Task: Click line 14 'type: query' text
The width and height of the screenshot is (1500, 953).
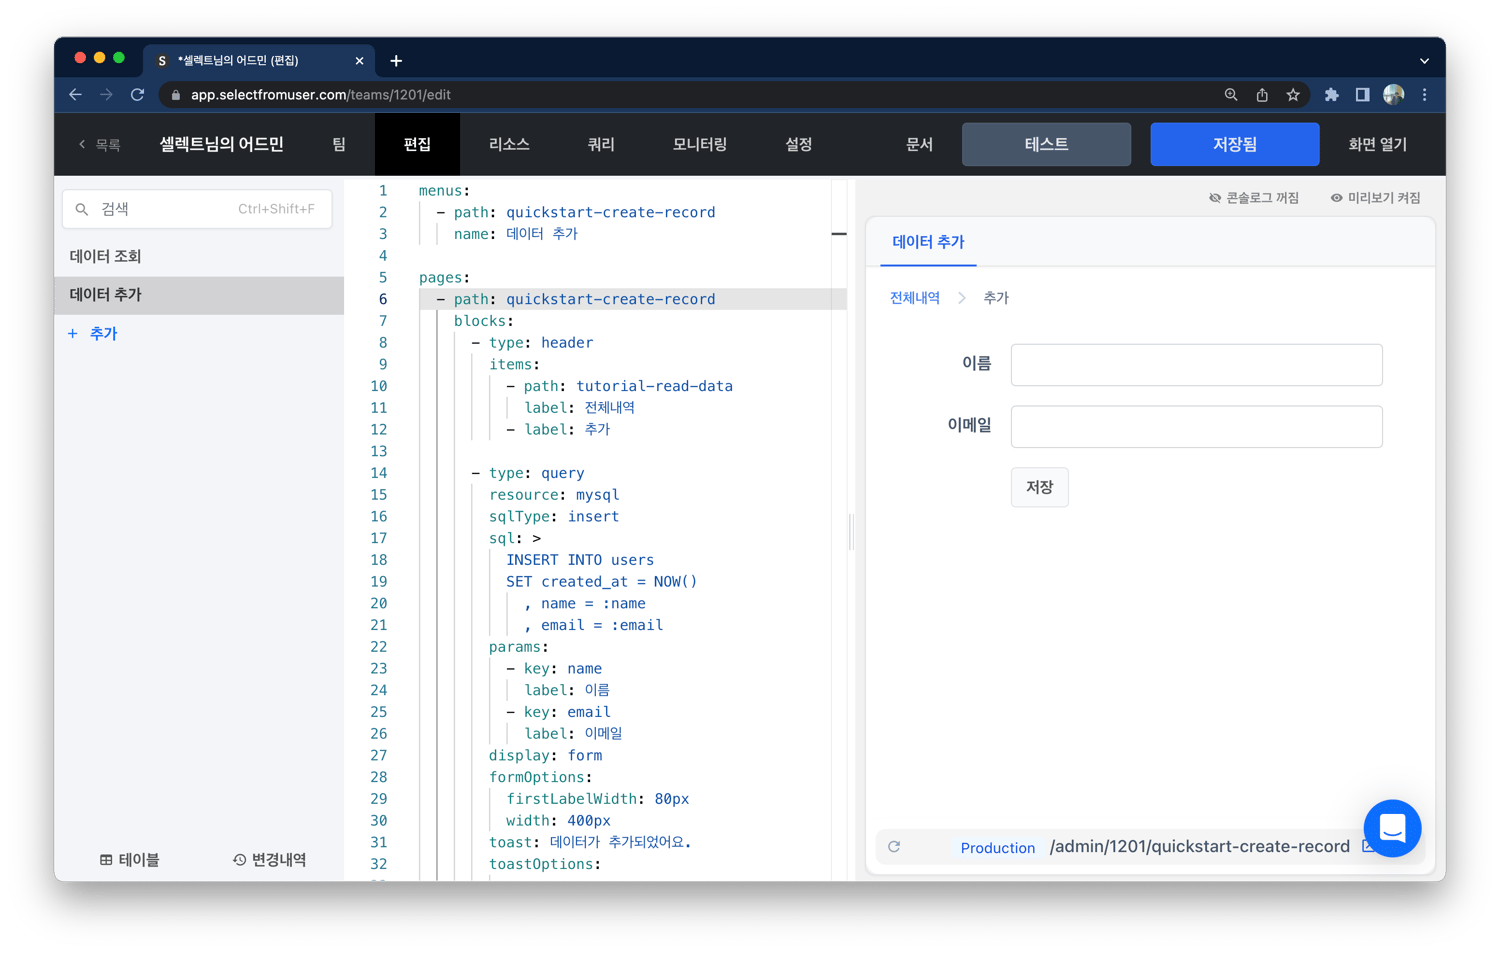Action: point(536,473)
